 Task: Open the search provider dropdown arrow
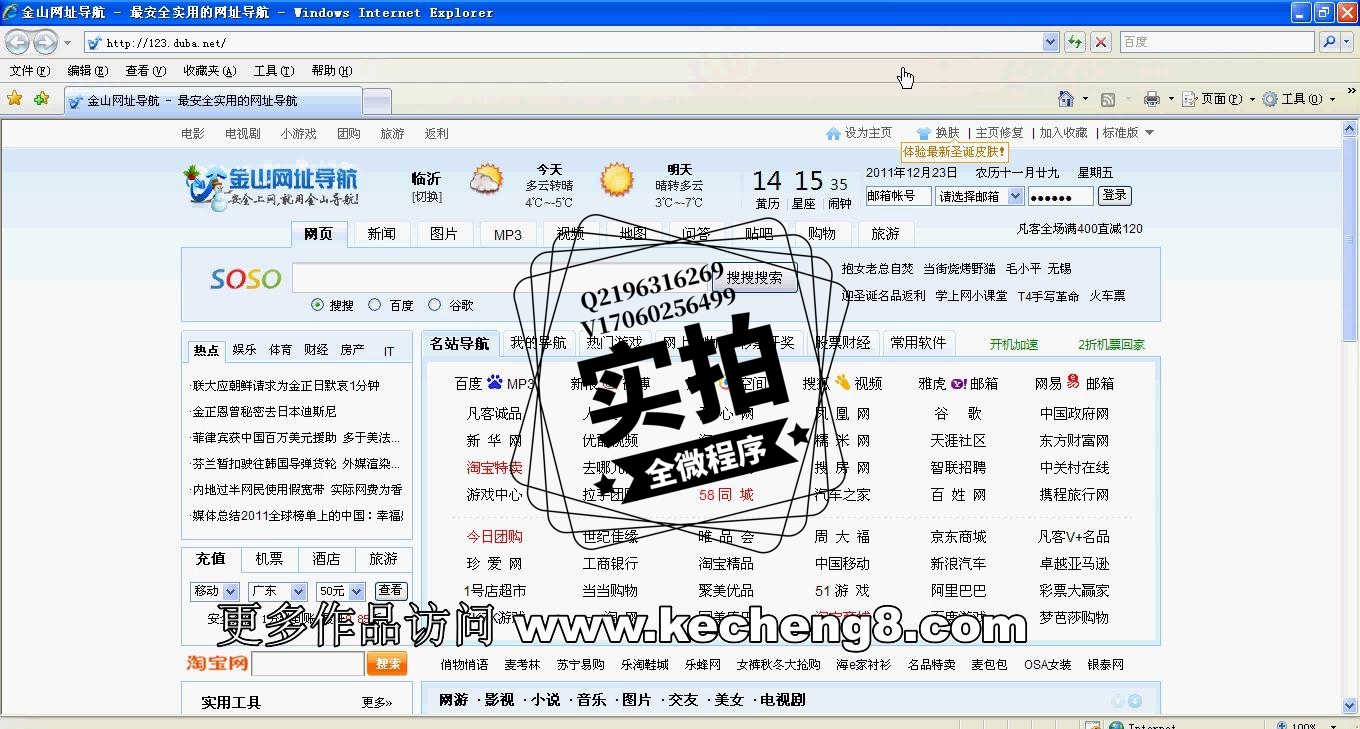1346,42
